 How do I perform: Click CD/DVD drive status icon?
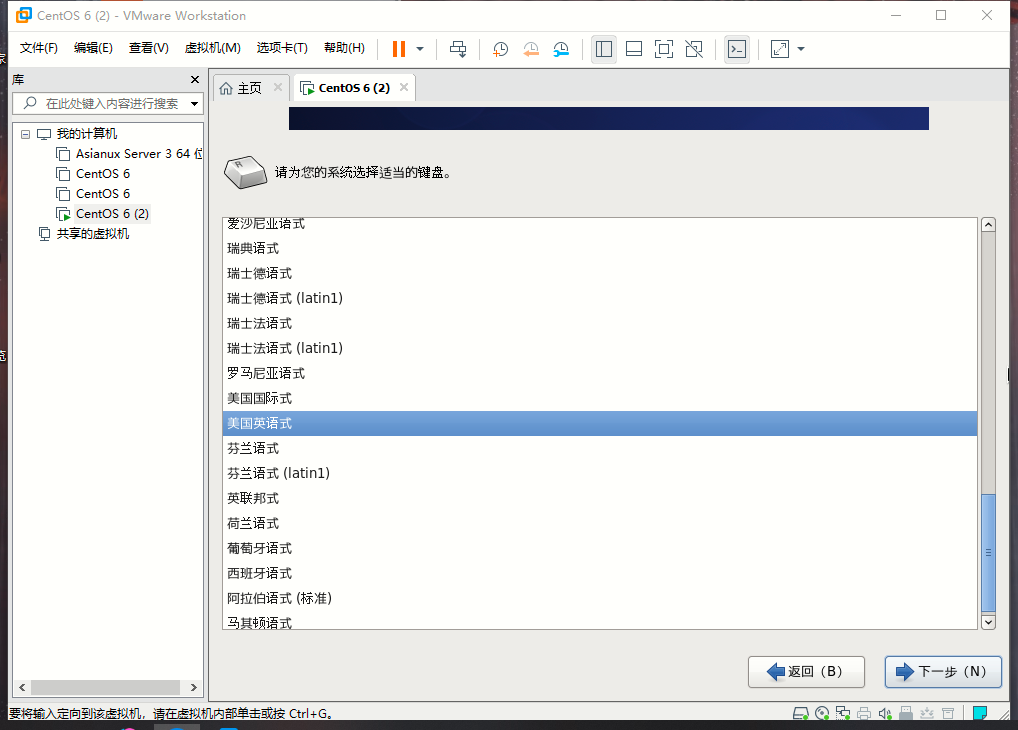pos(822,714)
